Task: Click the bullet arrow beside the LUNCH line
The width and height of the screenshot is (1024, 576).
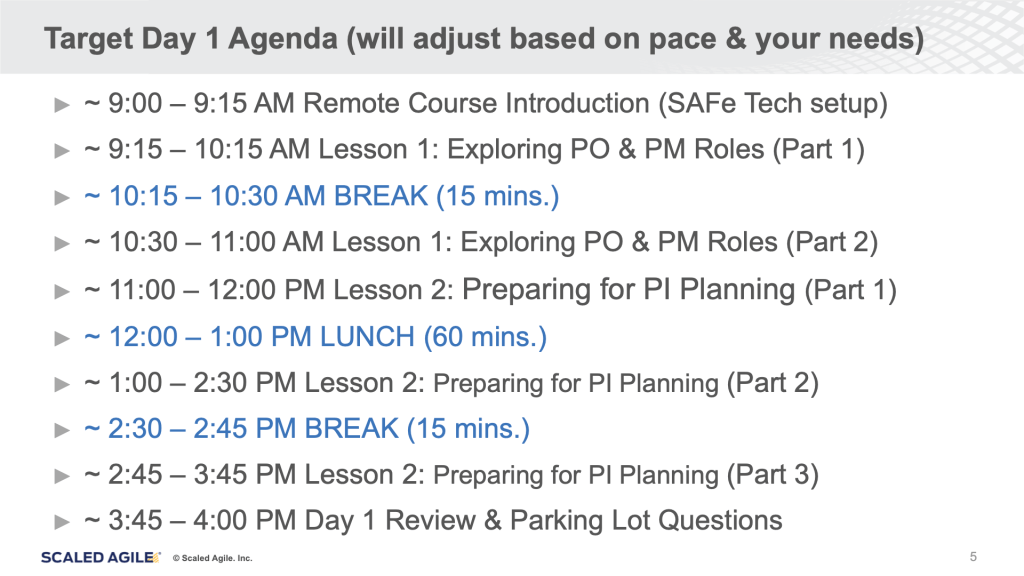Action: tap(62, 338)
